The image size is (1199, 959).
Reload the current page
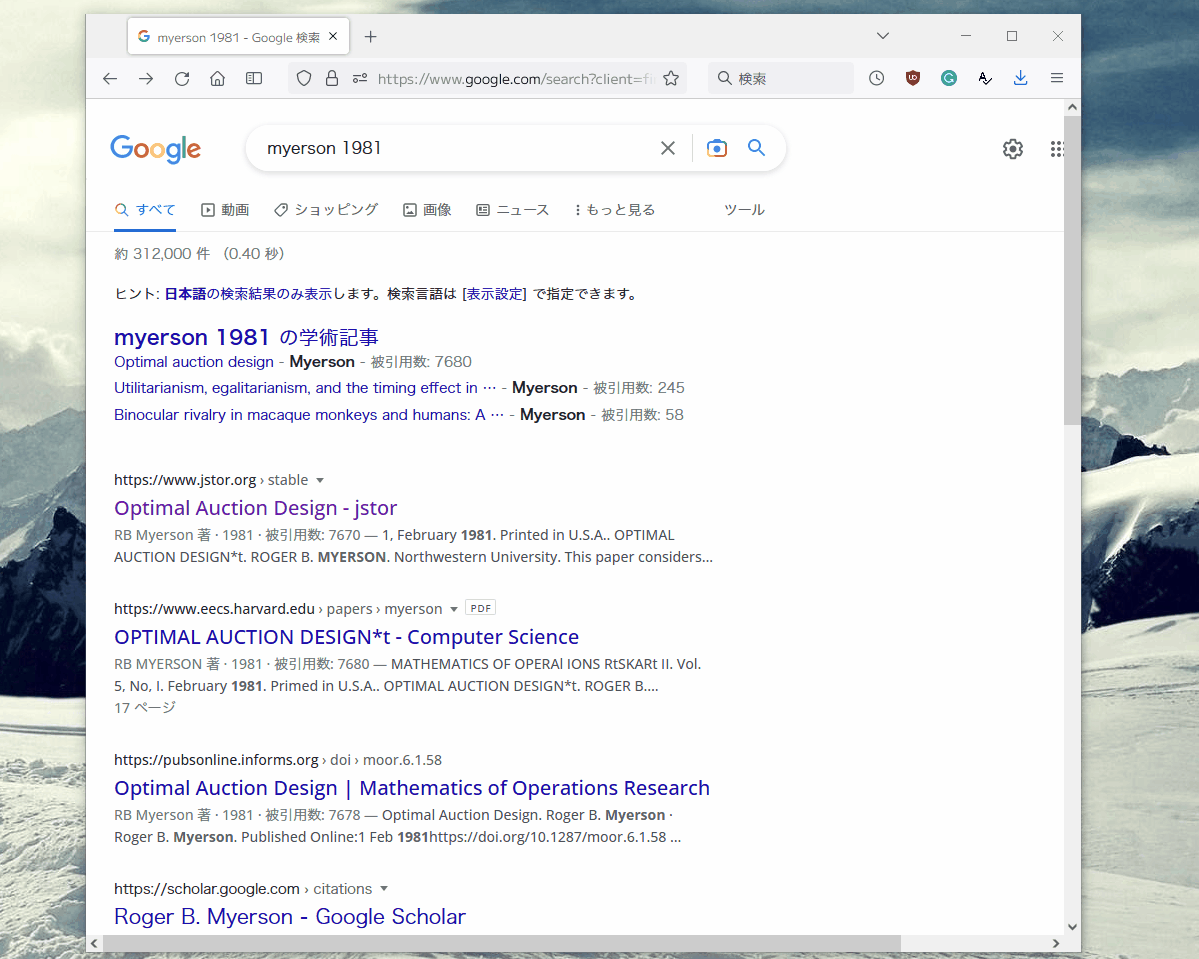click(x=182, y=79)
